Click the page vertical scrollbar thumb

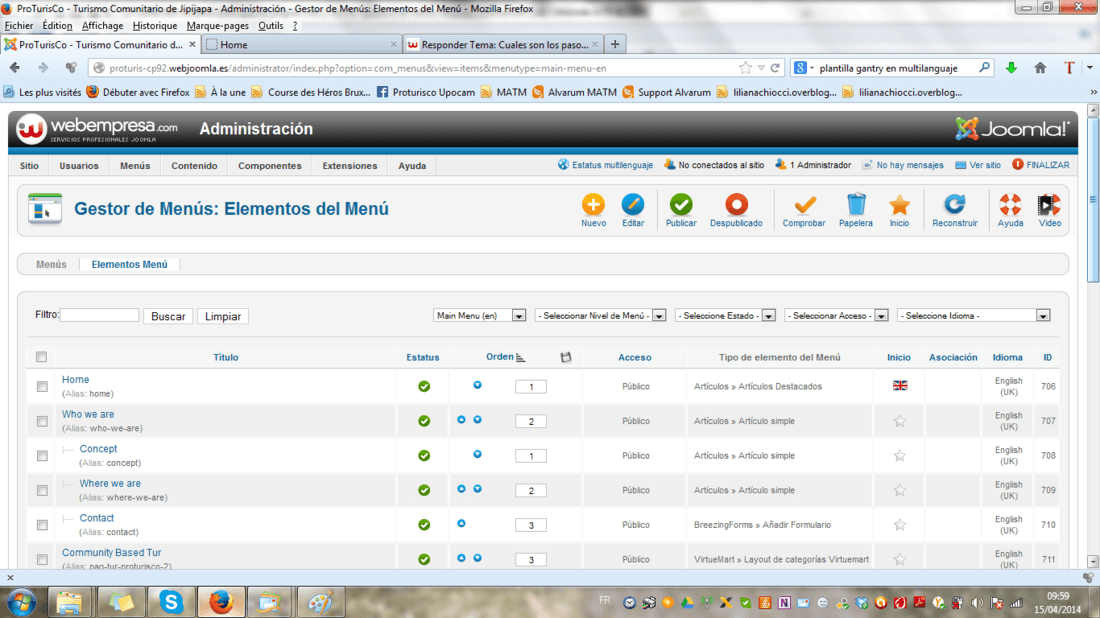pyautogui.click(x=1093, y=200)
